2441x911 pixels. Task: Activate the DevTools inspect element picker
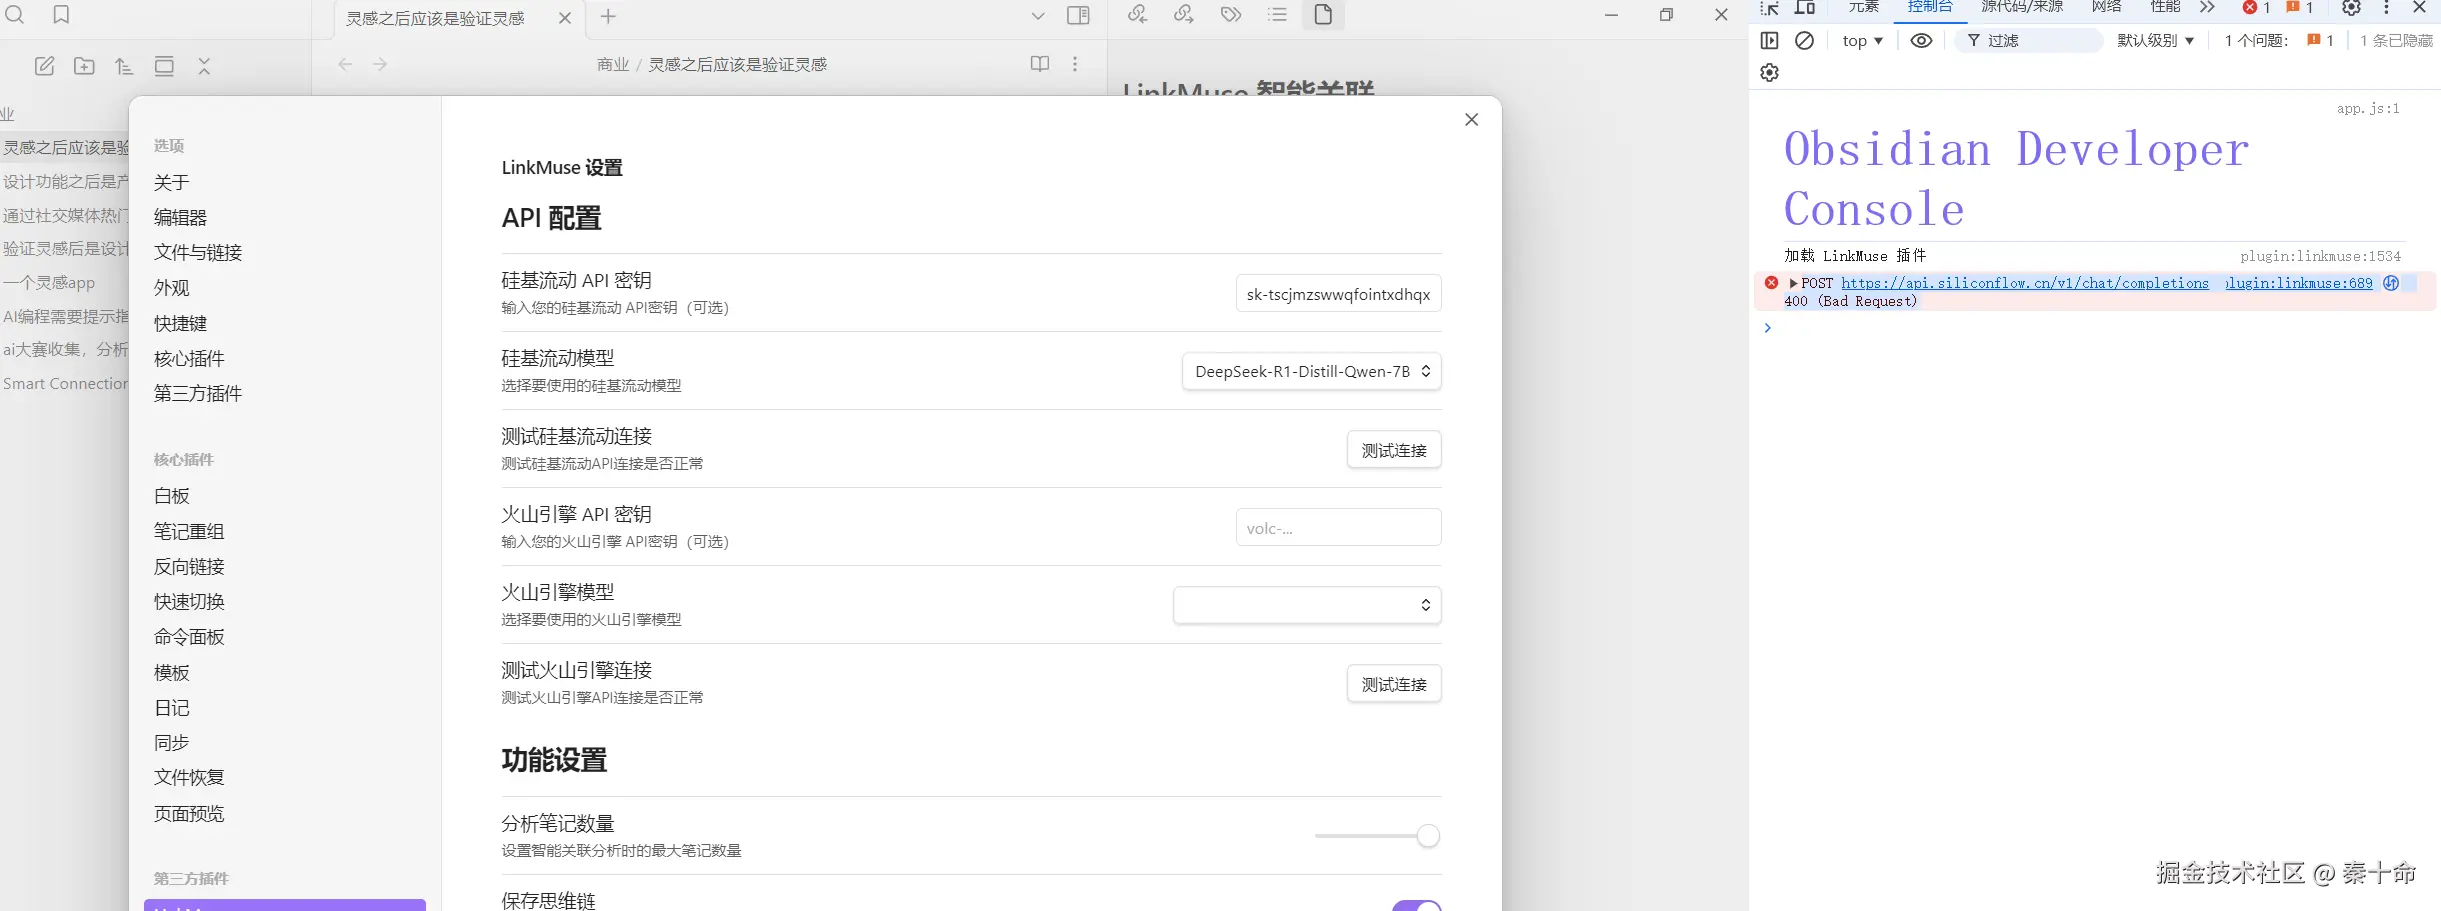click(x=1770, y=8)
